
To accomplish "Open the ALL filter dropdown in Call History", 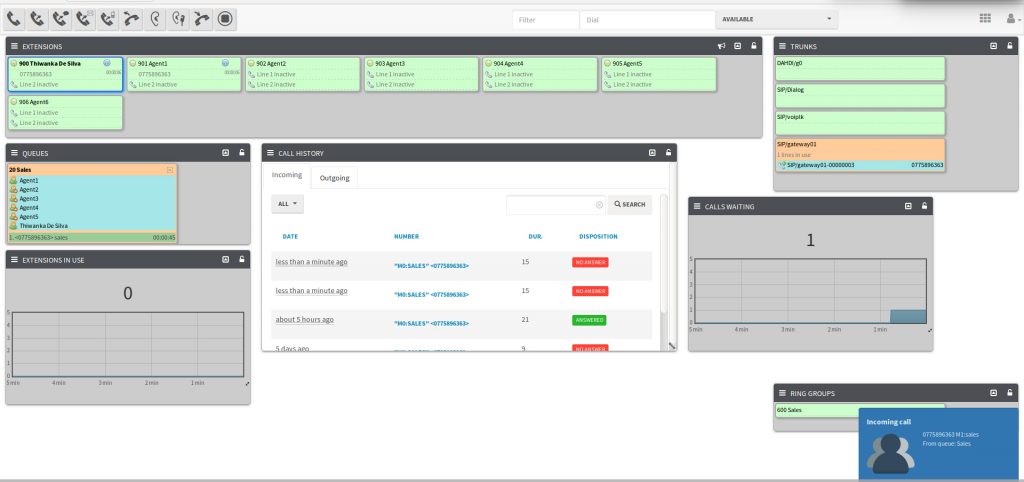I will pyautogui.click(x=287, y=204).
